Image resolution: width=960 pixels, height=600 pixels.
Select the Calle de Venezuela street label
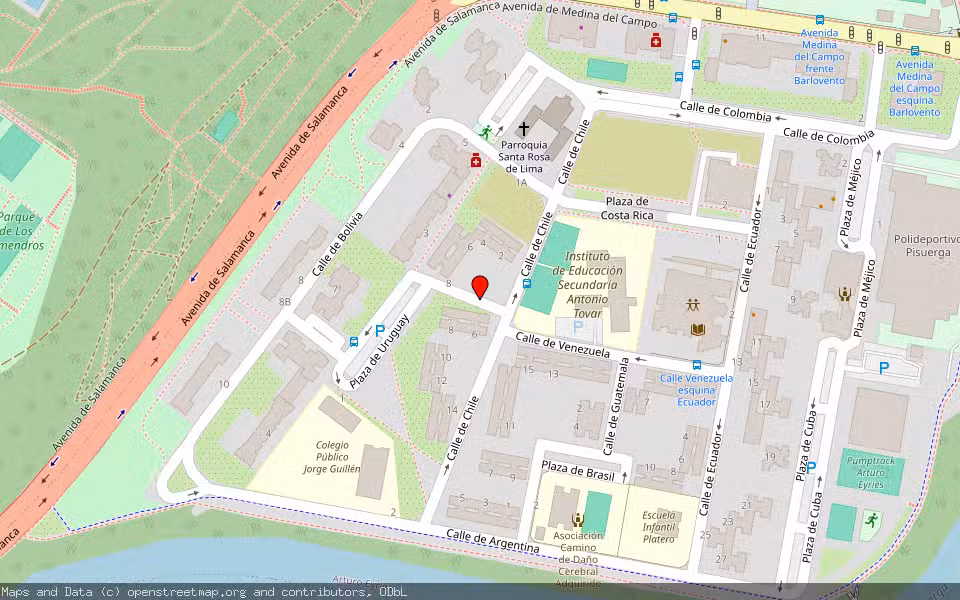click(x=563, y=345)
